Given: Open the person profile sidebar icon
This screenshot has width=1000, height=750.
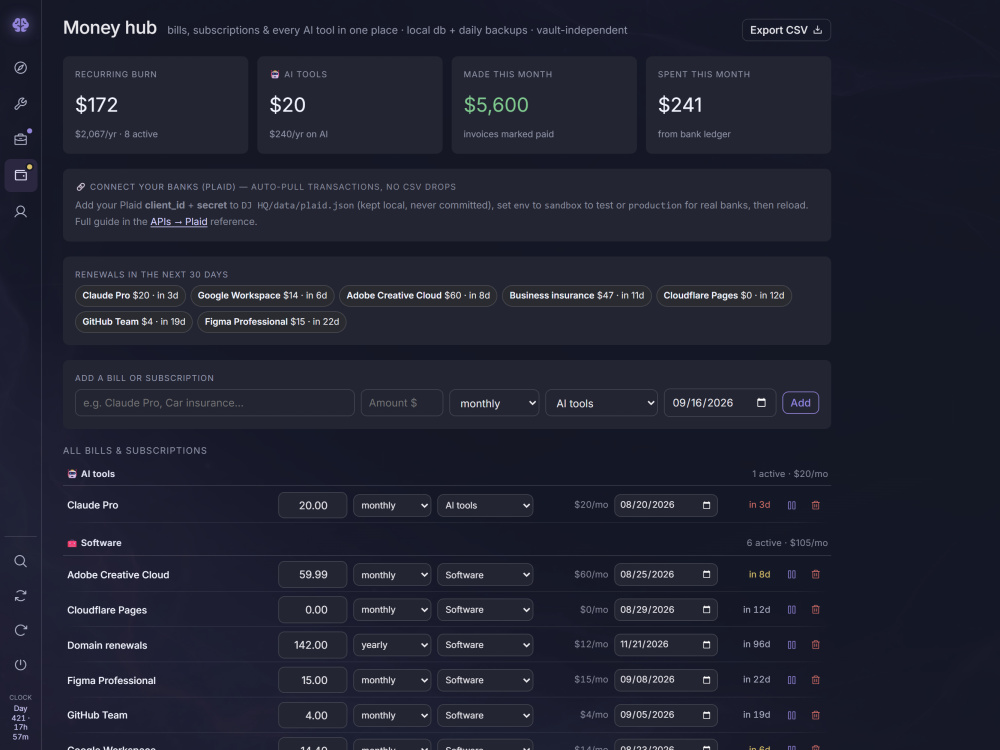Looking at the screenshot, I should [20, 211].
